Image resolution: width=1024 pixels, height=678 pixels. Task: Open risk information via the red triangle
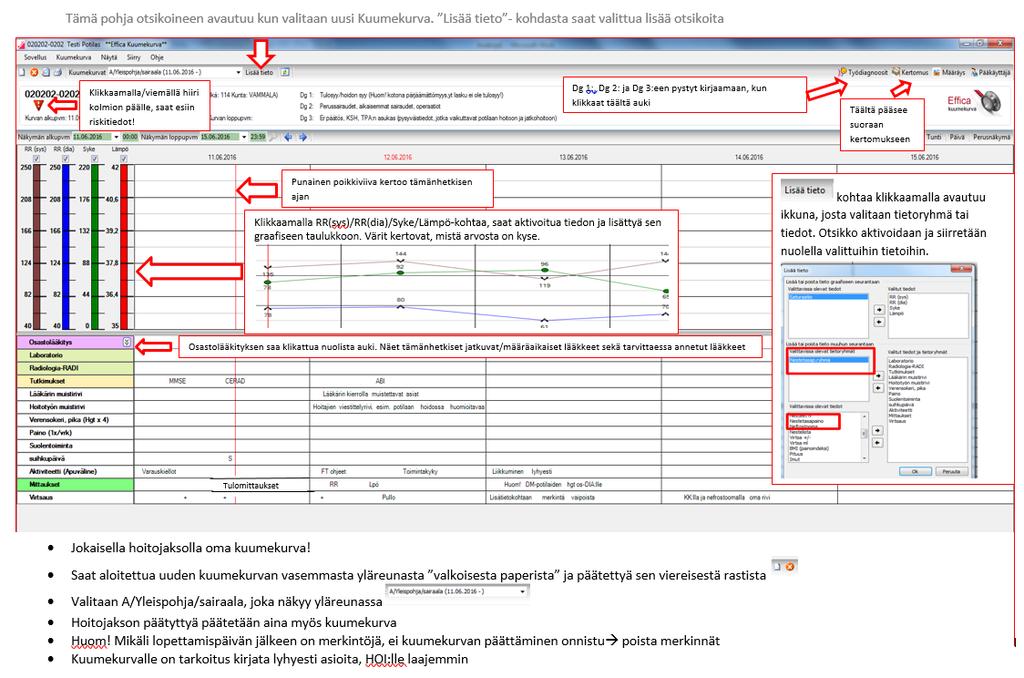click(x=39, y=105)
